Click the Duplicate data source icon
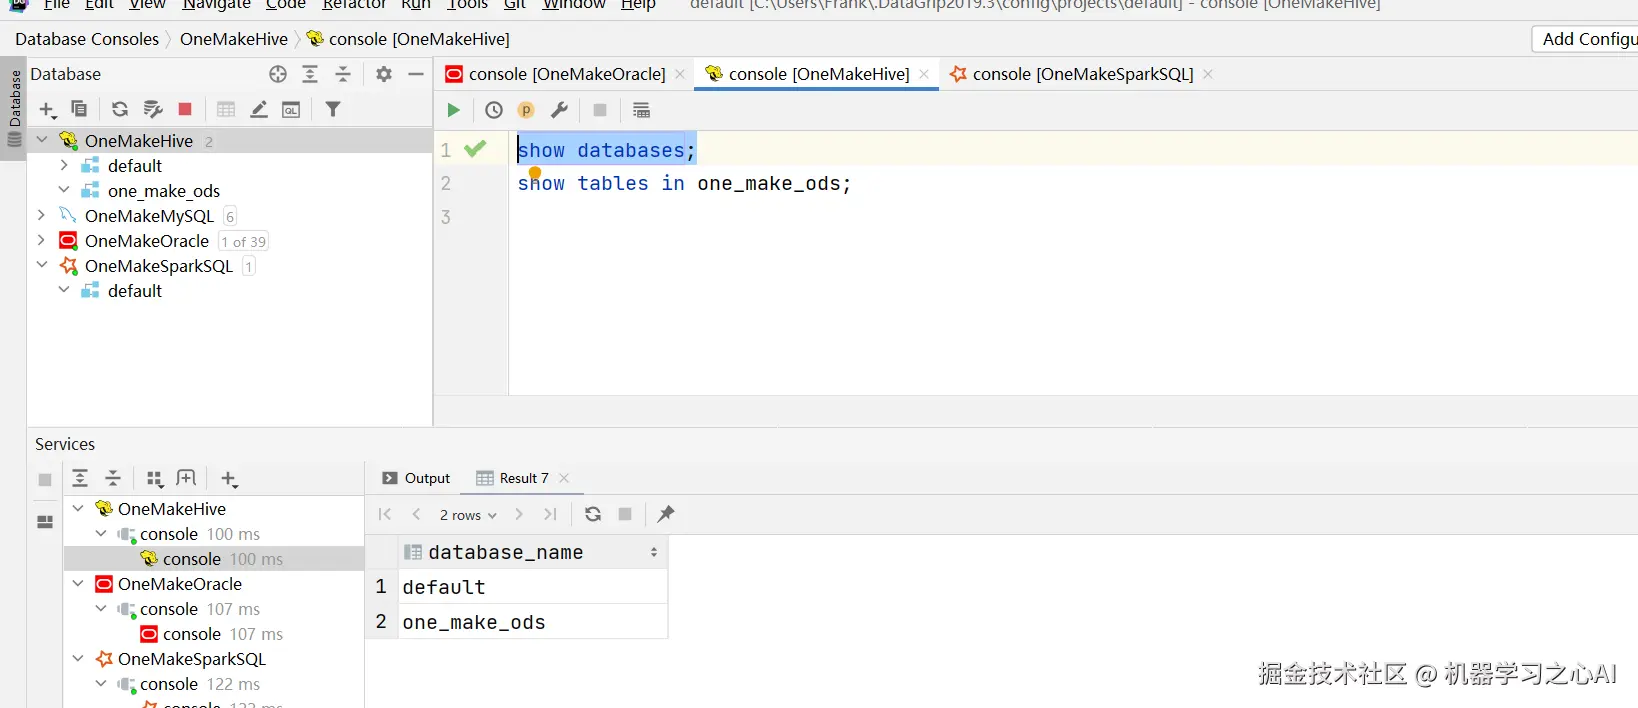 coord(79,109)
